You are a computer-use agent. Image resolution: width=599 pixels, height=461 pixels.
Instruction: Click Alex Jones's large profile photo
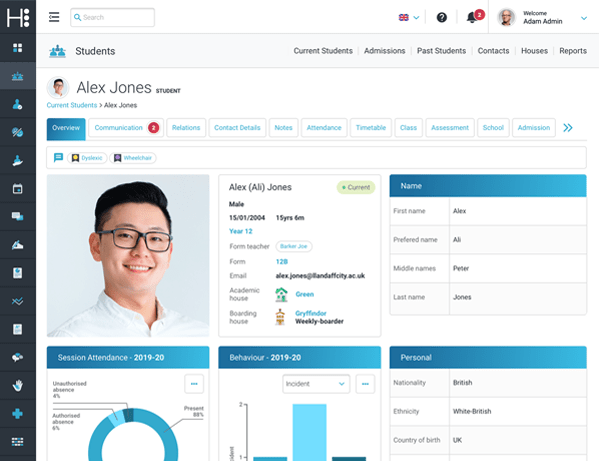tap(128, 256)
